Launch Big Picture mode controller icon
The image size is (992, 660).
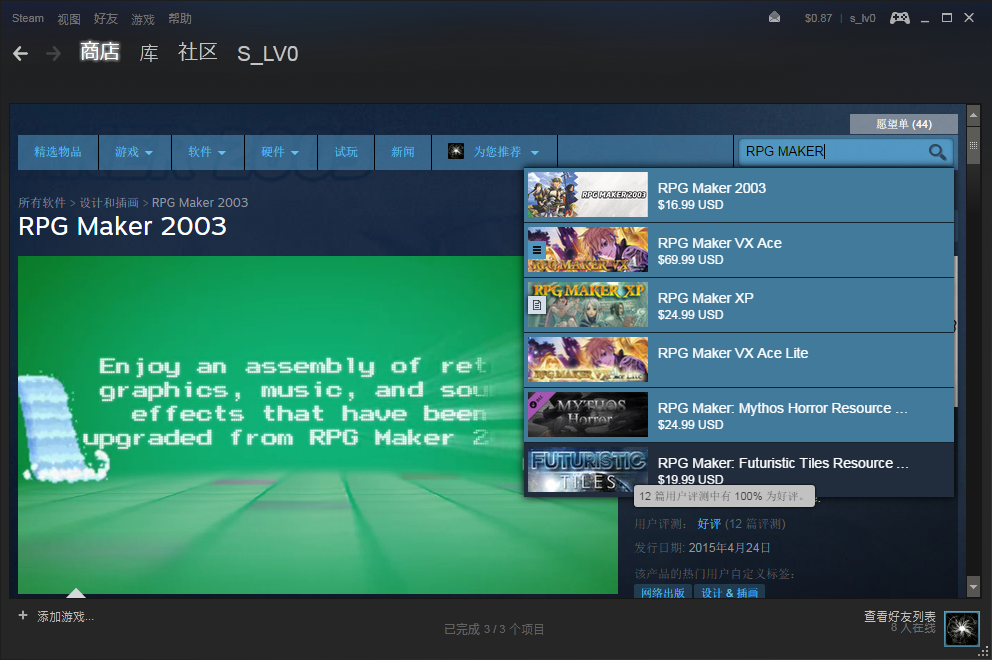click(900, 18)
